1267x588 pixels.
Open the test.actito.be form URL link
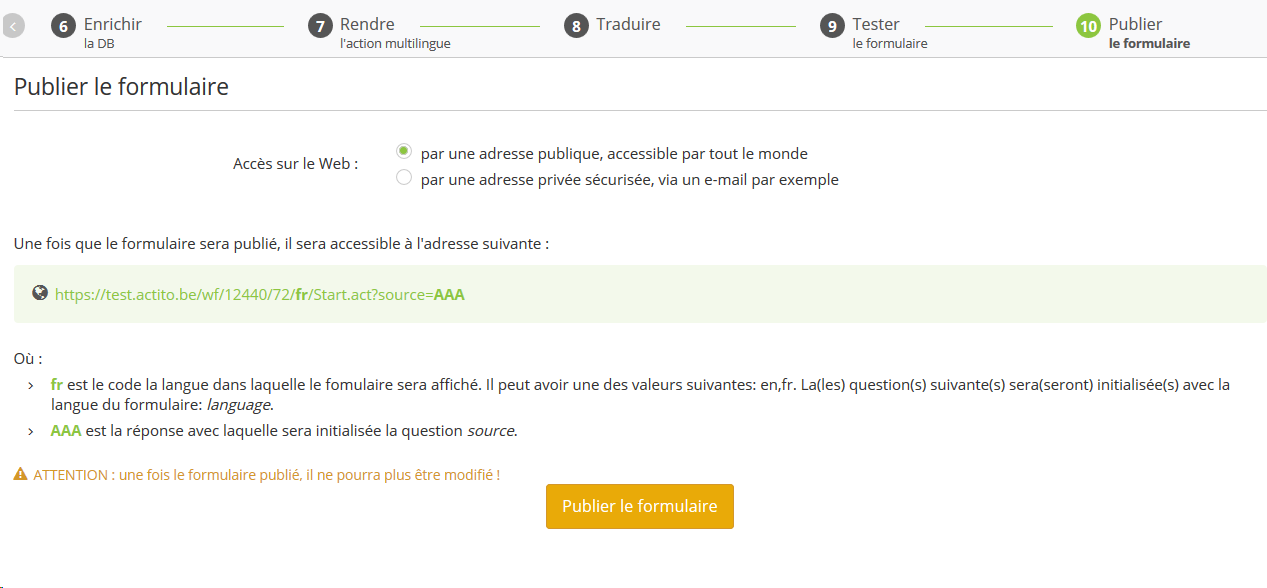[x=260, y=295]
